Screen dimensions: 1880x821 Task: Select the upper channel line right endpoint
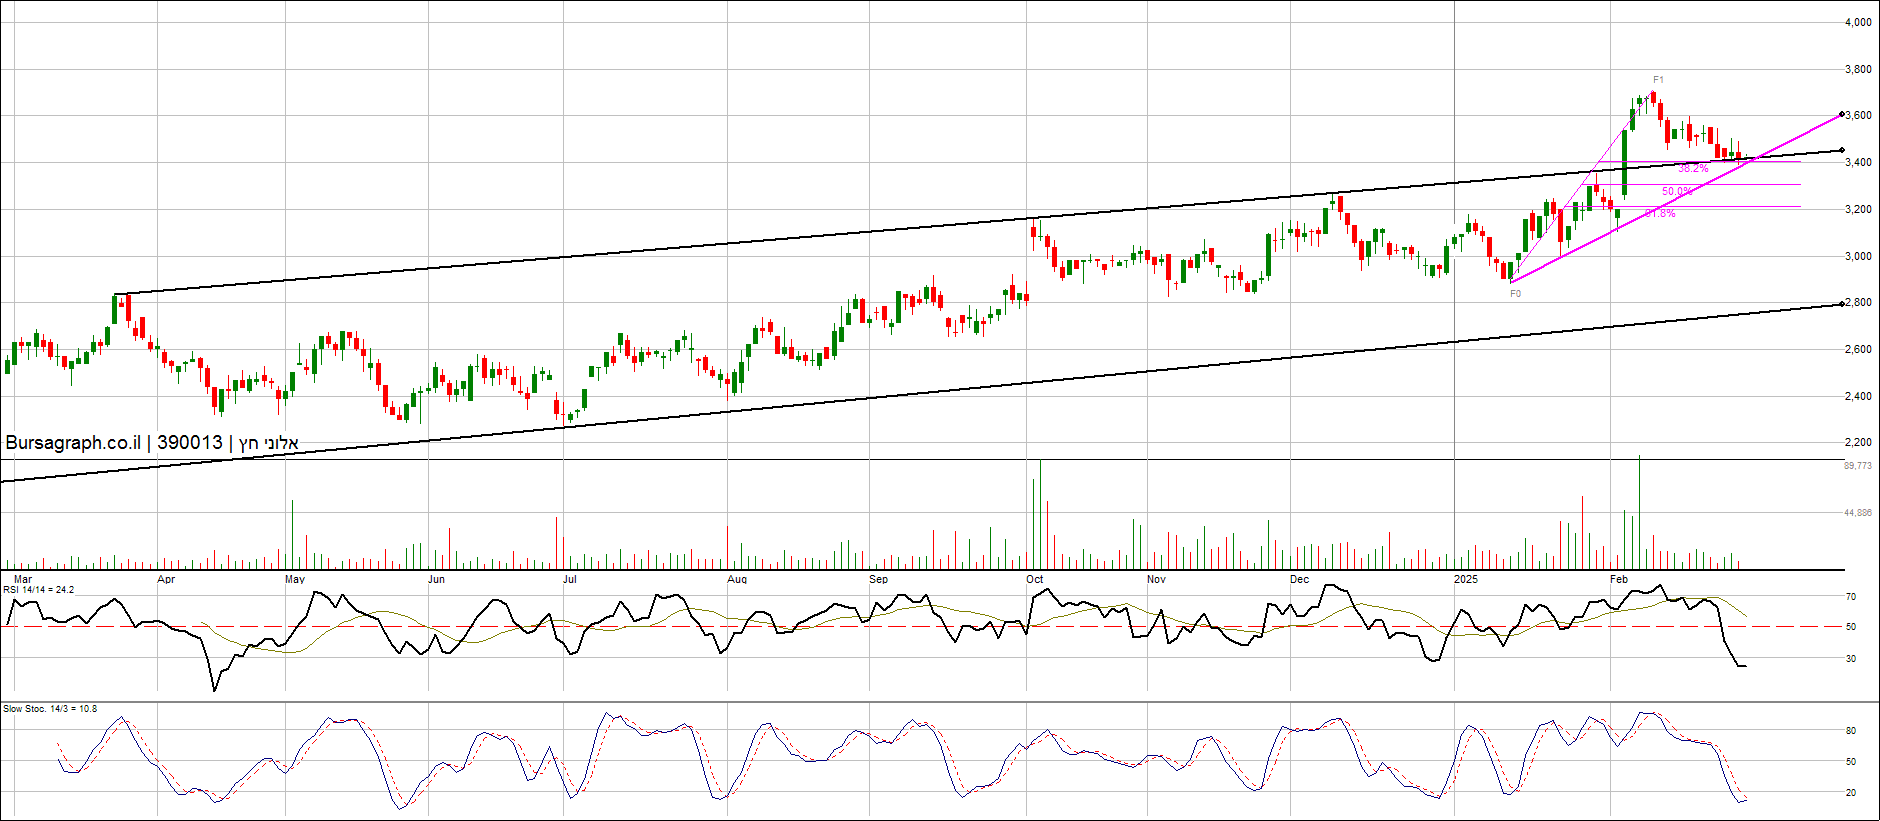(x=1842, y=151)
